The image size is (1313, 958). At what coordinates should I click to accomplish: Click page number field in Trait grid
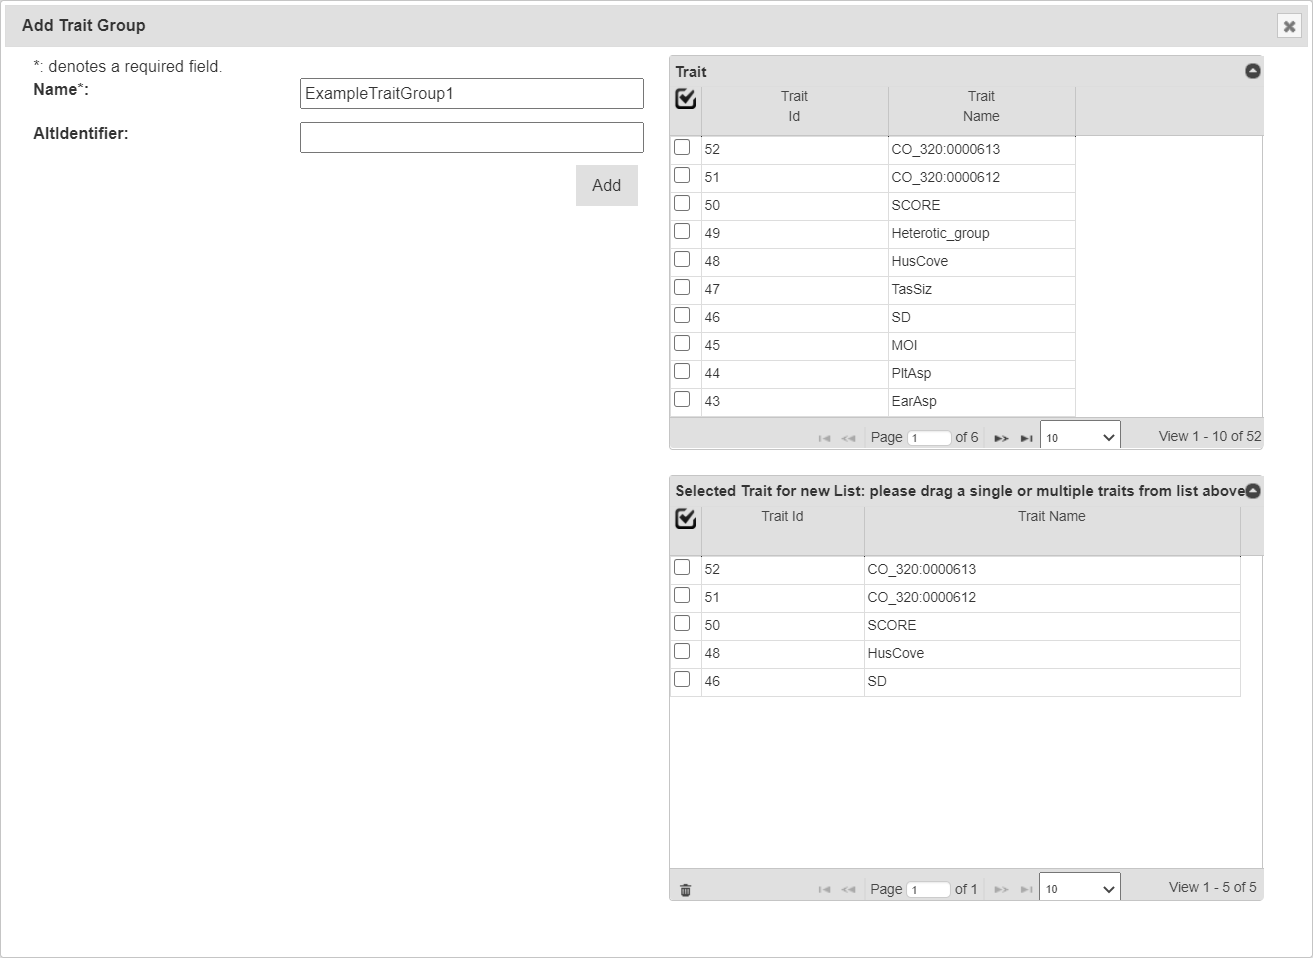(x=928, y=438)
